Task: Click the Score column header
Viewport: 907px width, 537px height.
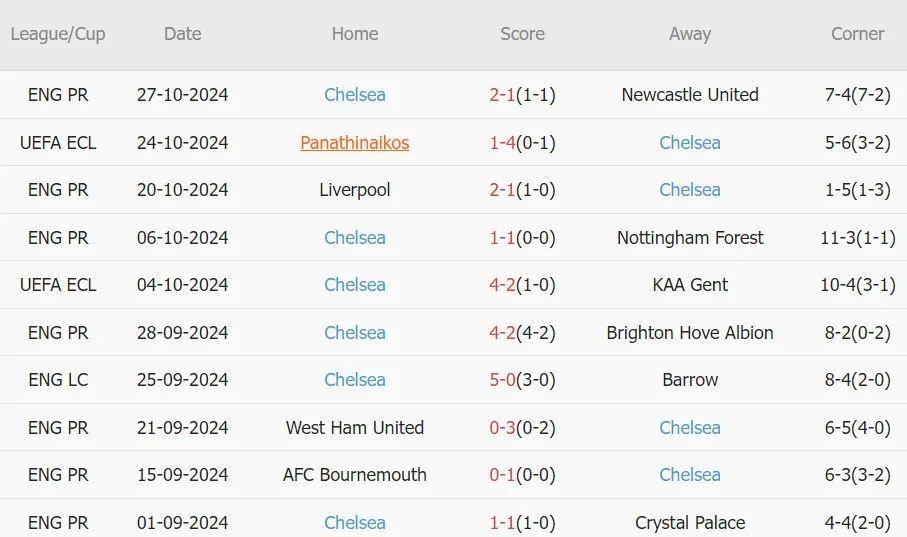Action: (522, 34)
